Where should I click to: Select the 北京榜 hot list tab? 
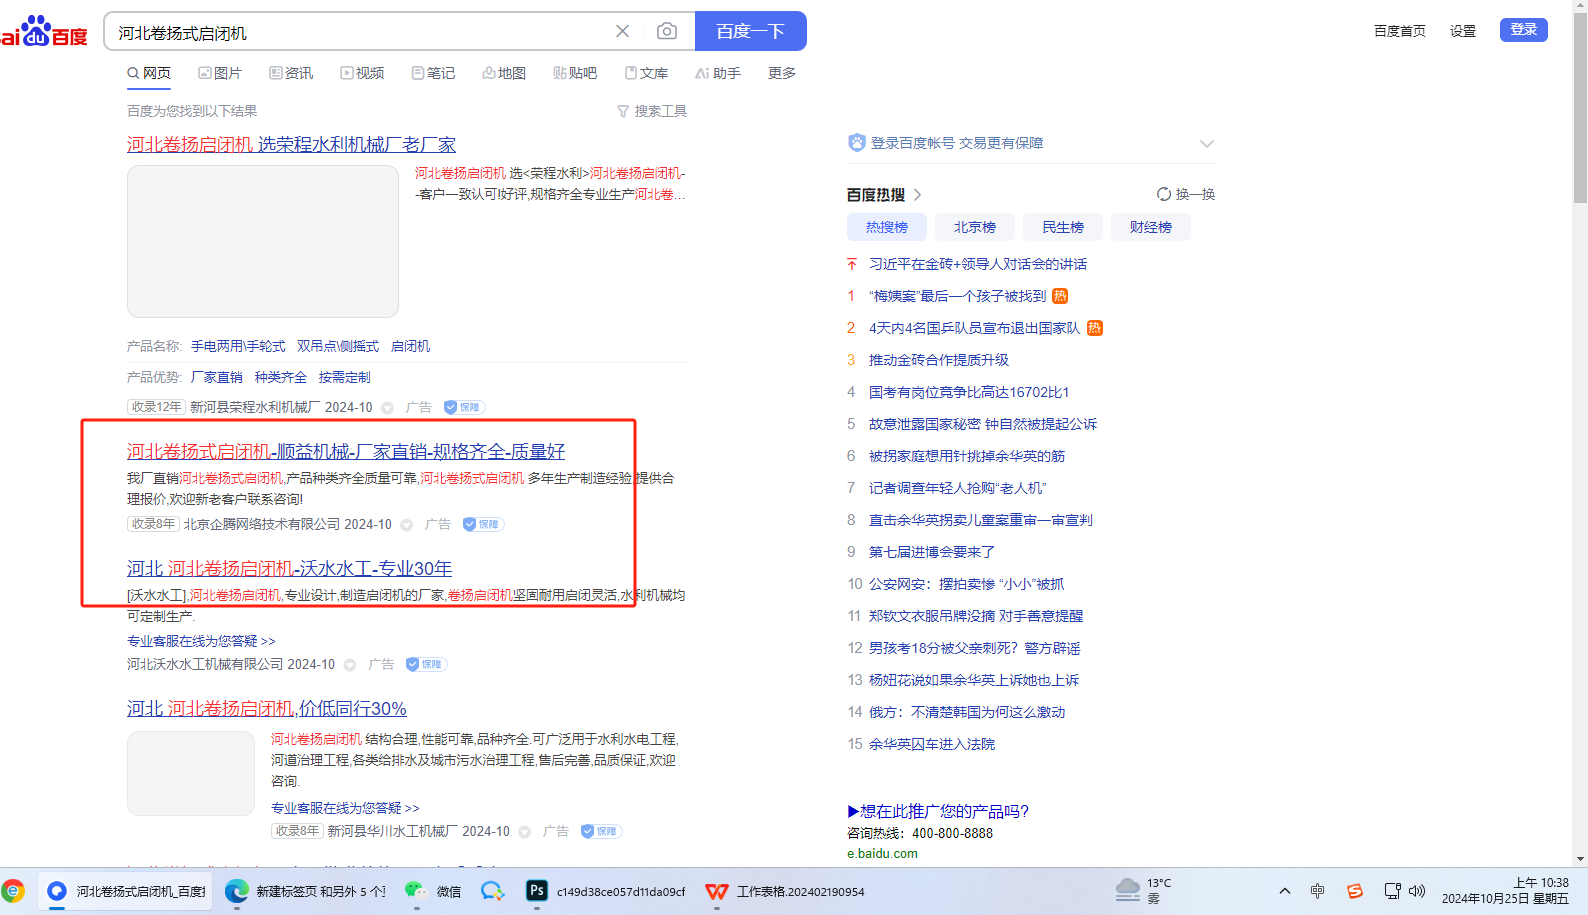point(974,227)
